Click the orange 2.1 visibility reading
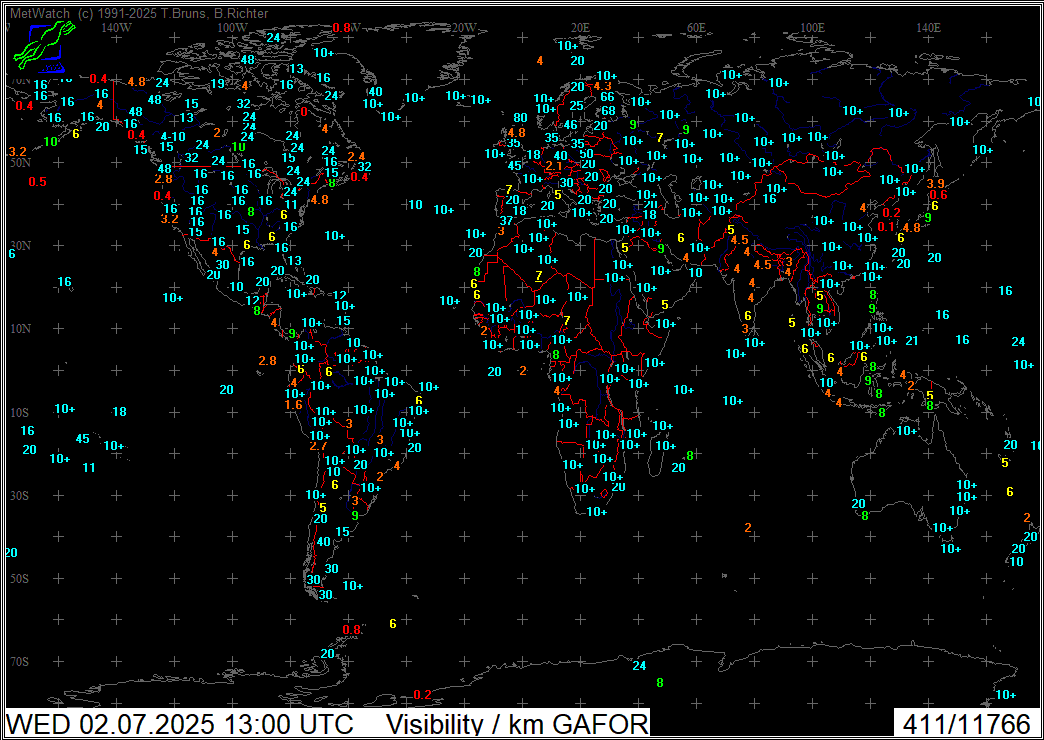 click(x=555, y=165)
